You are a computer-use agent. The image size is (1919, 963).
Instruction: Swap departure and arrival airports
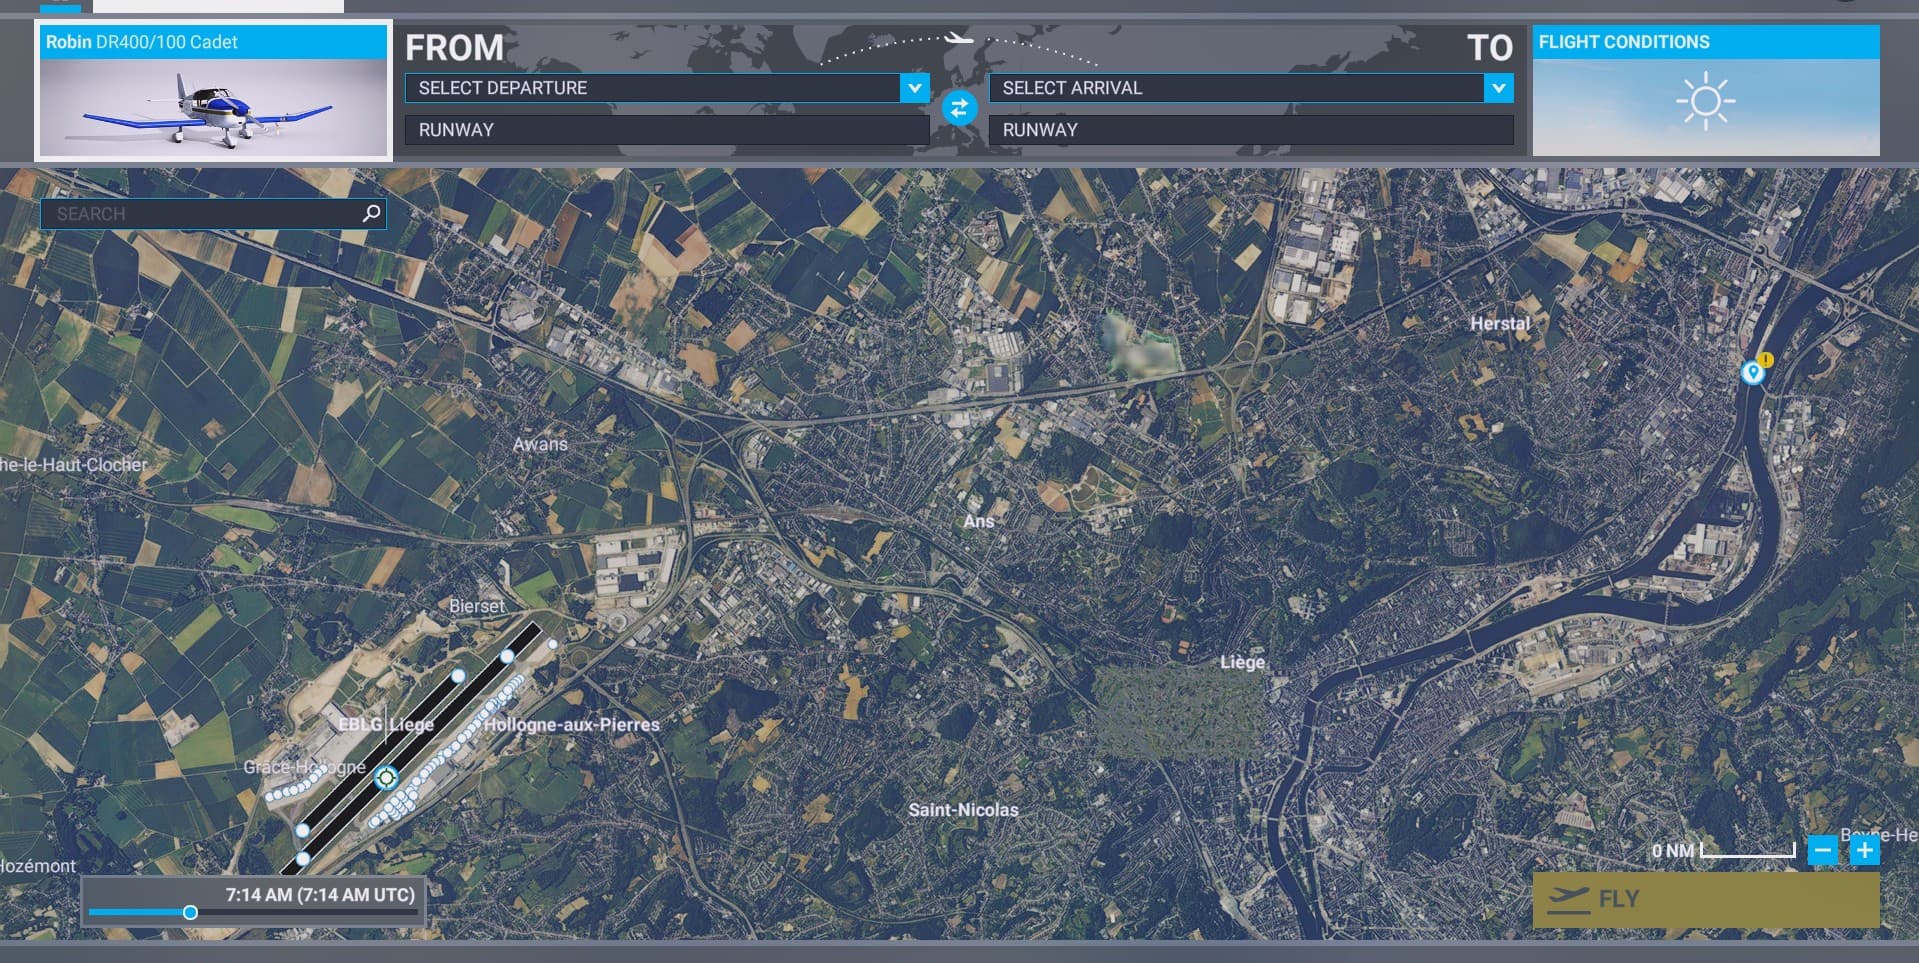click(959, 108)
